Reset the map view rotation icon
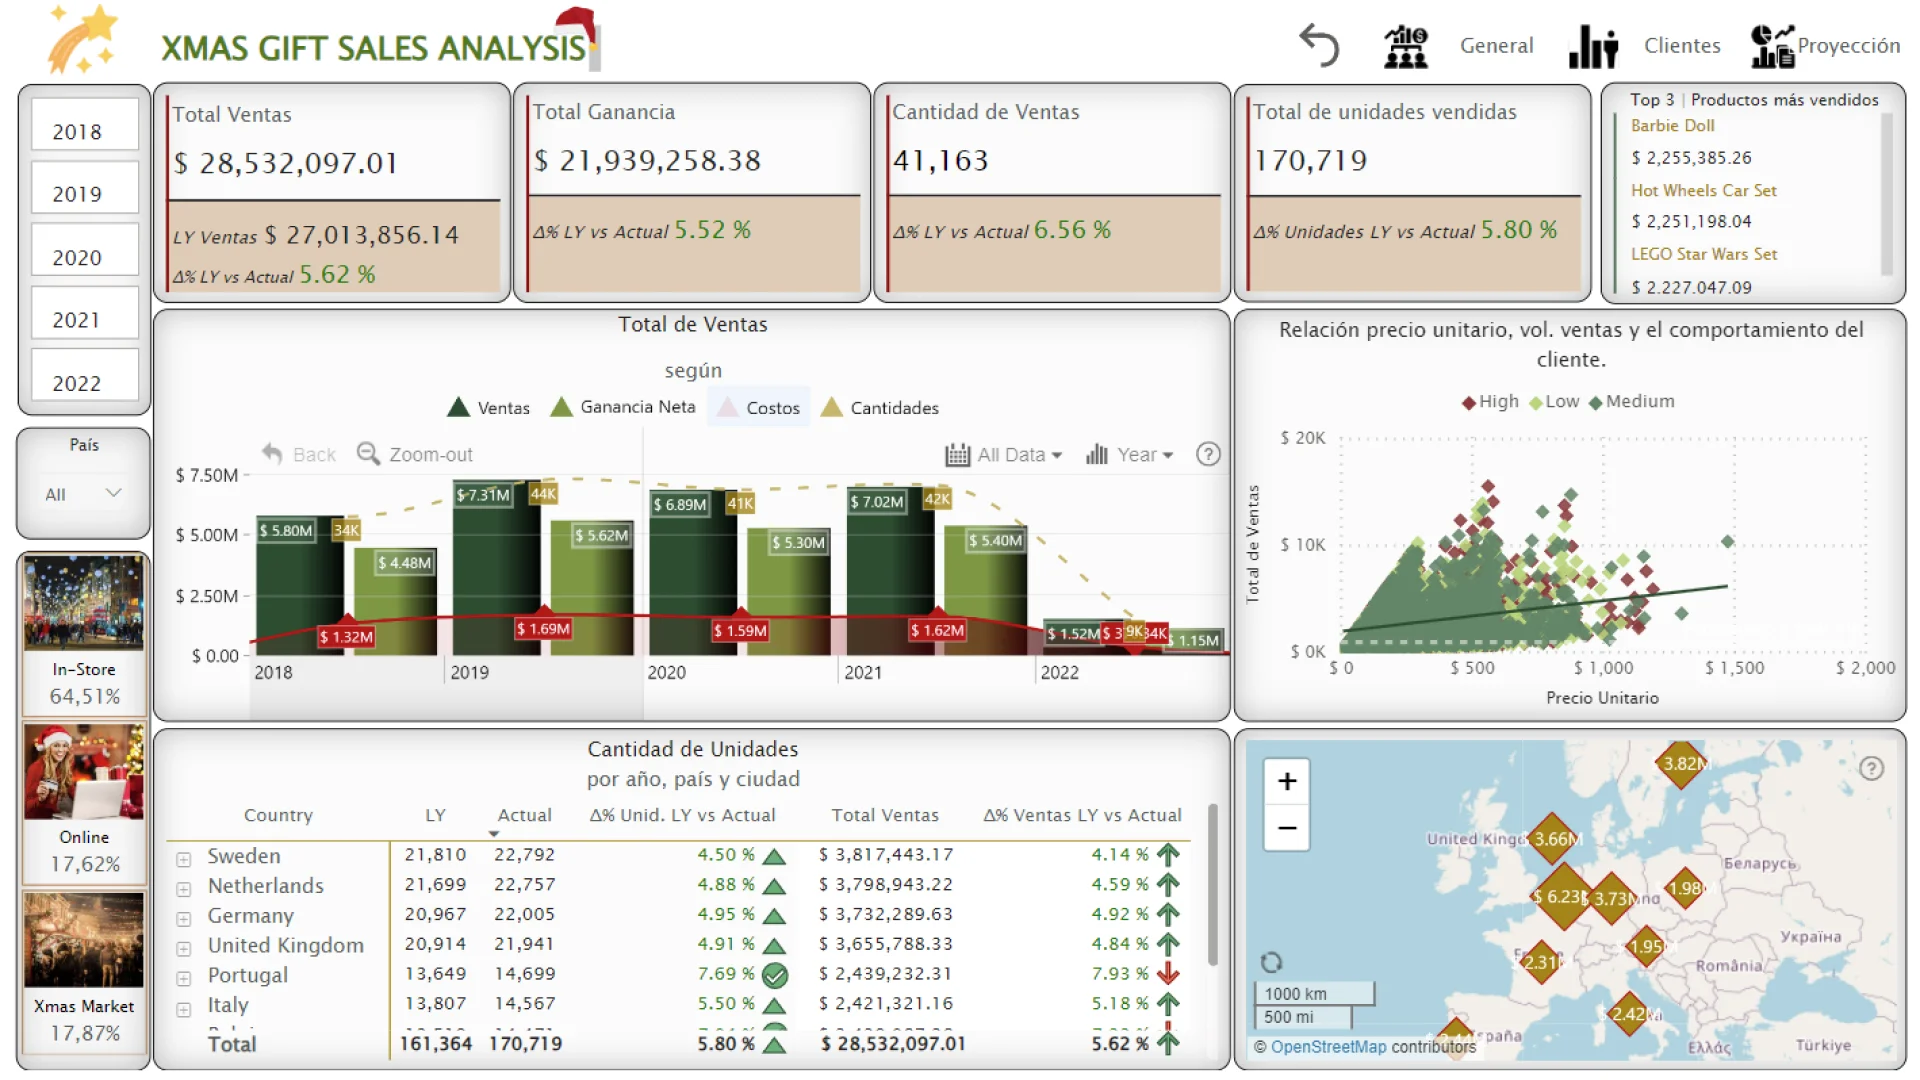The width and height of the screenshot is (1920, 1080). (x=1271, y=962)
